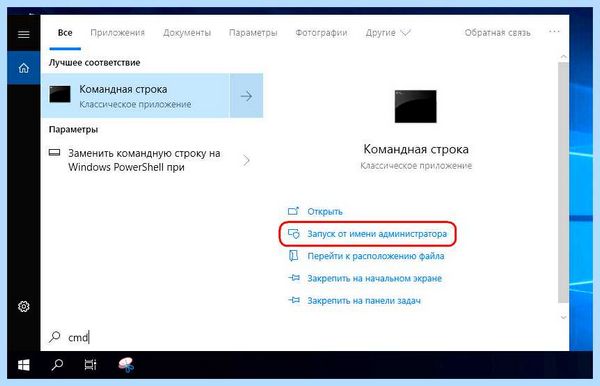Image resolution: width=600 pixels, height=386 pixels.
Task: Click Классическое приложение subtitle under the preview title
Action: tap(416, 166)
